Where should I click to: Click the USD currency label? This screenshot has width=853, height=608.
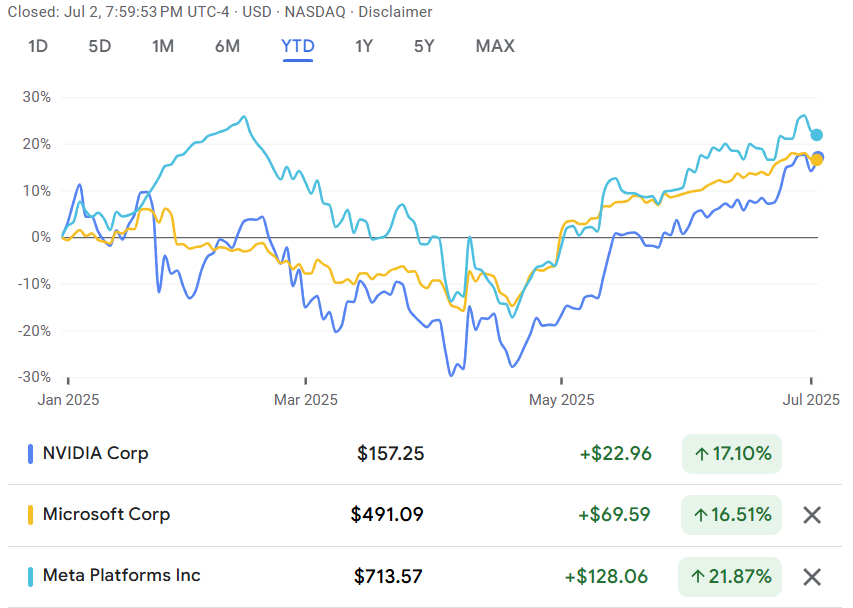(x=257, y=12)
